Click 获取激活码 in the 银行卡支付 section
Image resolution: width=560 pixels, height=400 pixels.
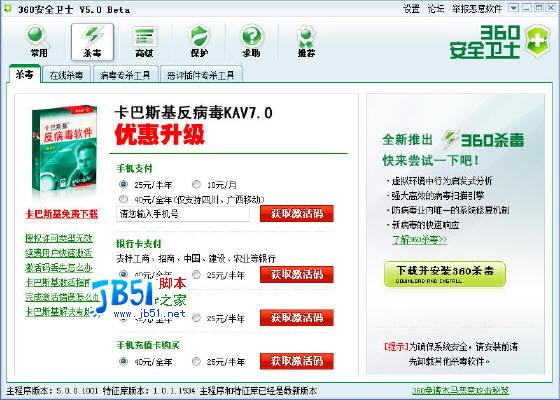coord(297,274)
